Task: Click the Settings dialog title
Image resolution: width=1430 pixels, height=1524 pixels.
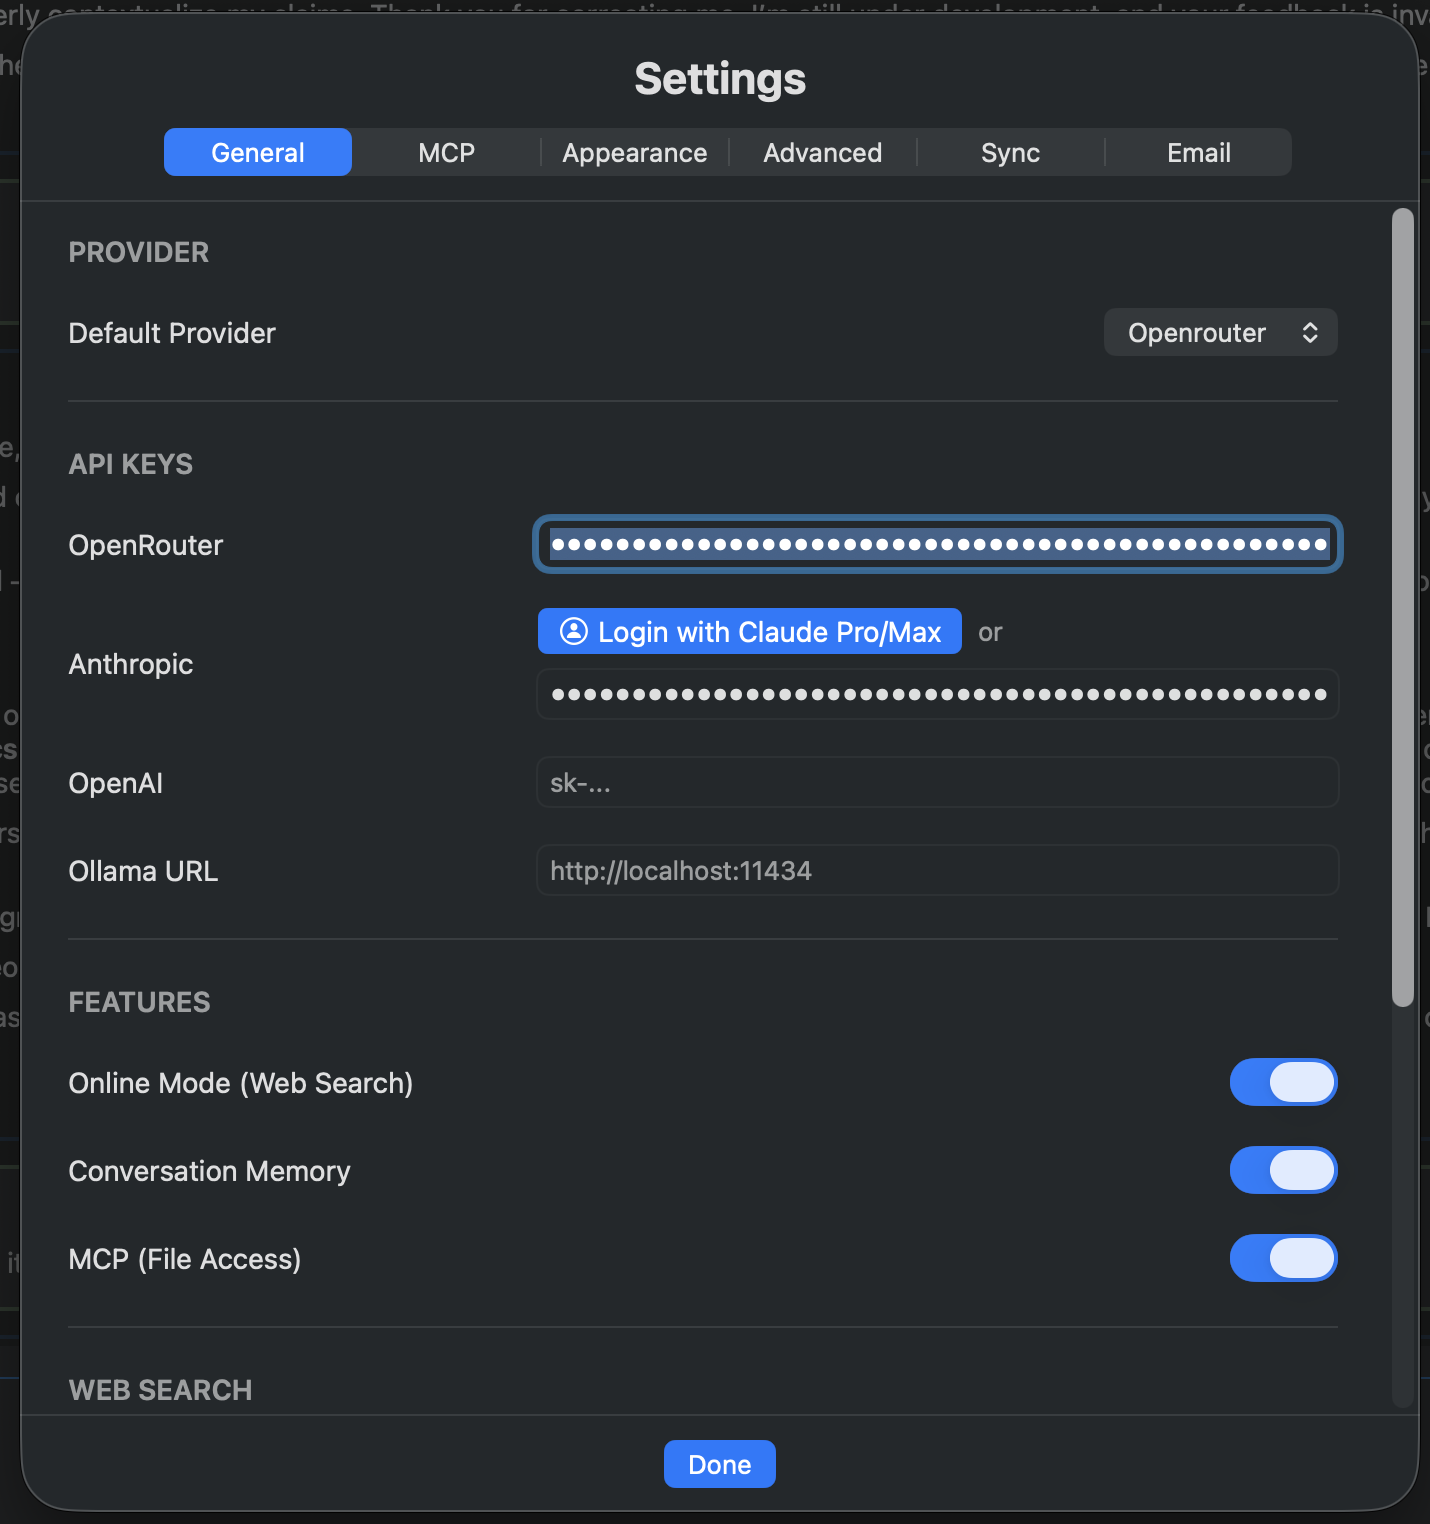Action: point(719,79)
